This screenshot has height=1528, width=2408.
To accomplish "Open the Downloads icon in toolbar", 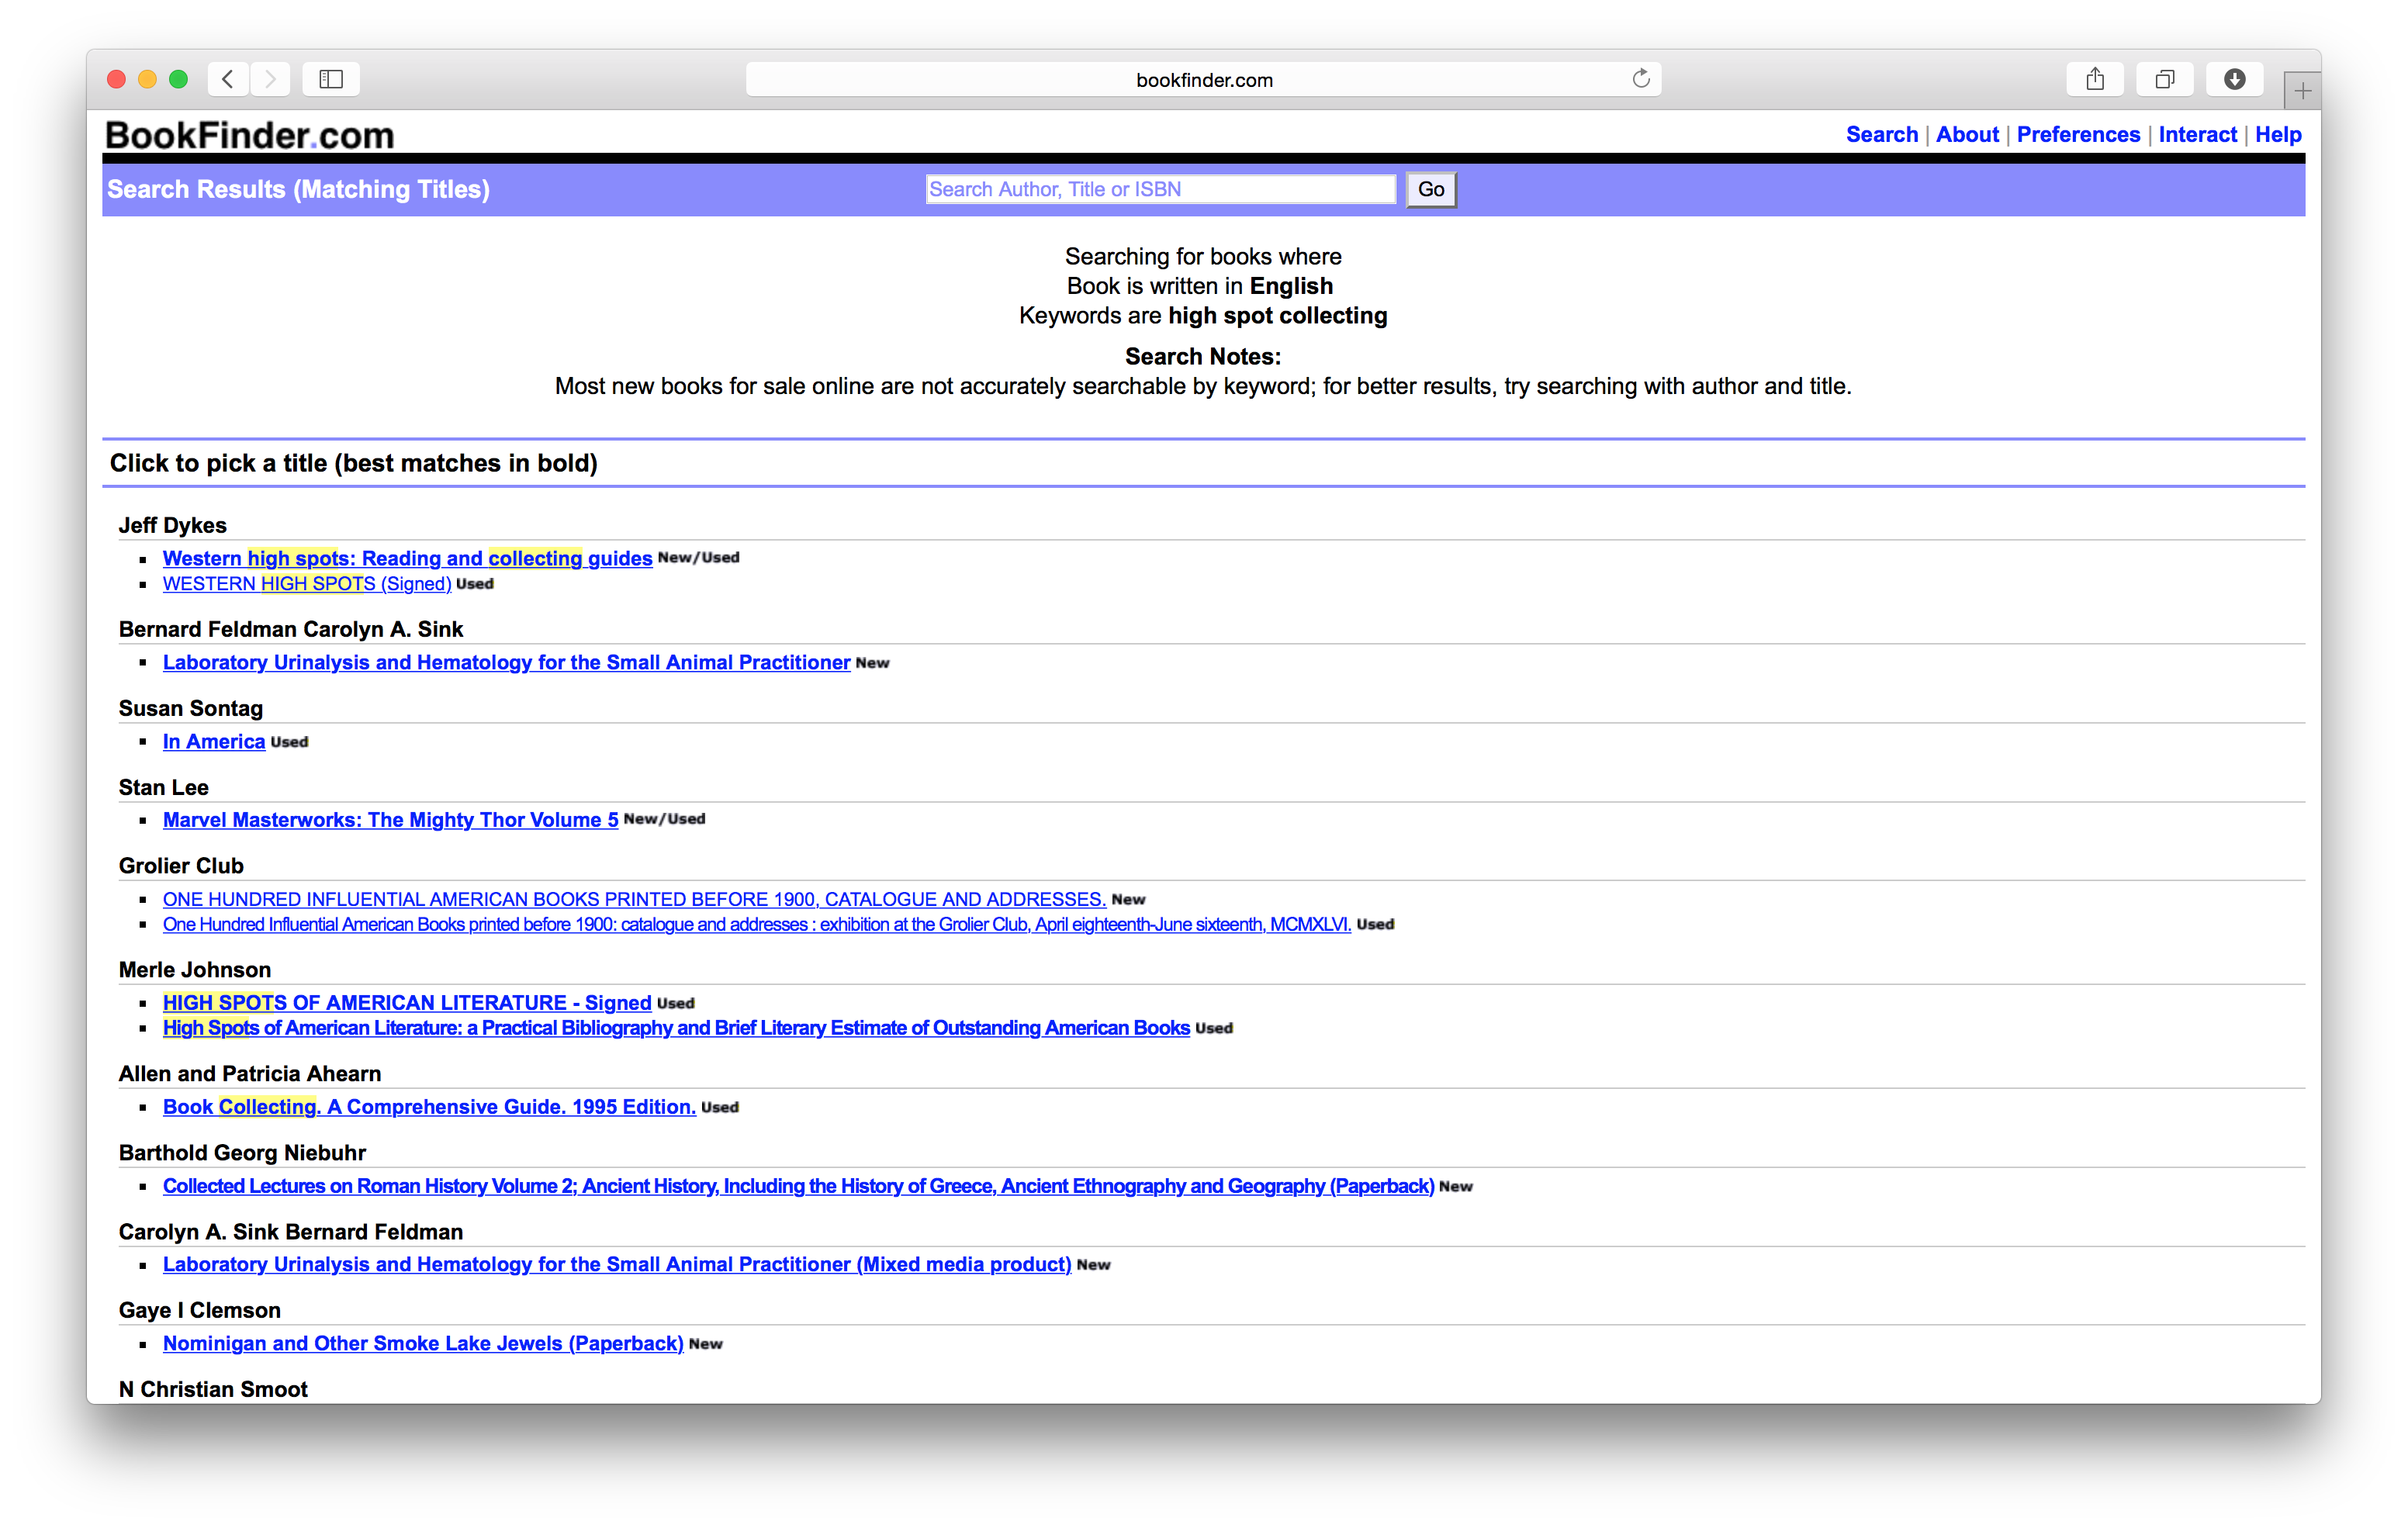I will tap(2235, 79).
